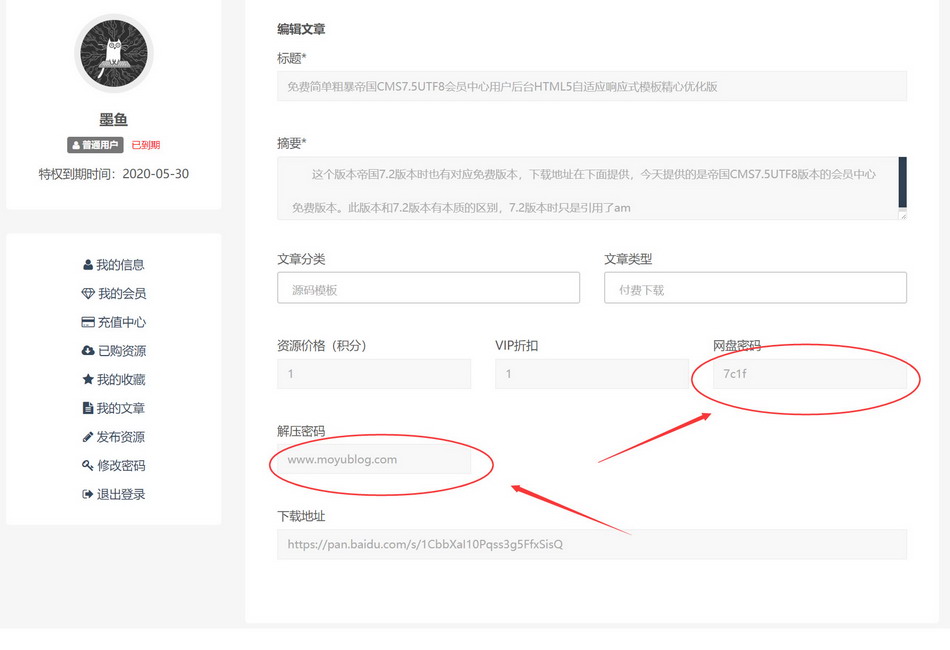Image resolution: width=950 pixels, height=650 pixels.
Task: Open 我的文章 article list
Action: point(121,408)
